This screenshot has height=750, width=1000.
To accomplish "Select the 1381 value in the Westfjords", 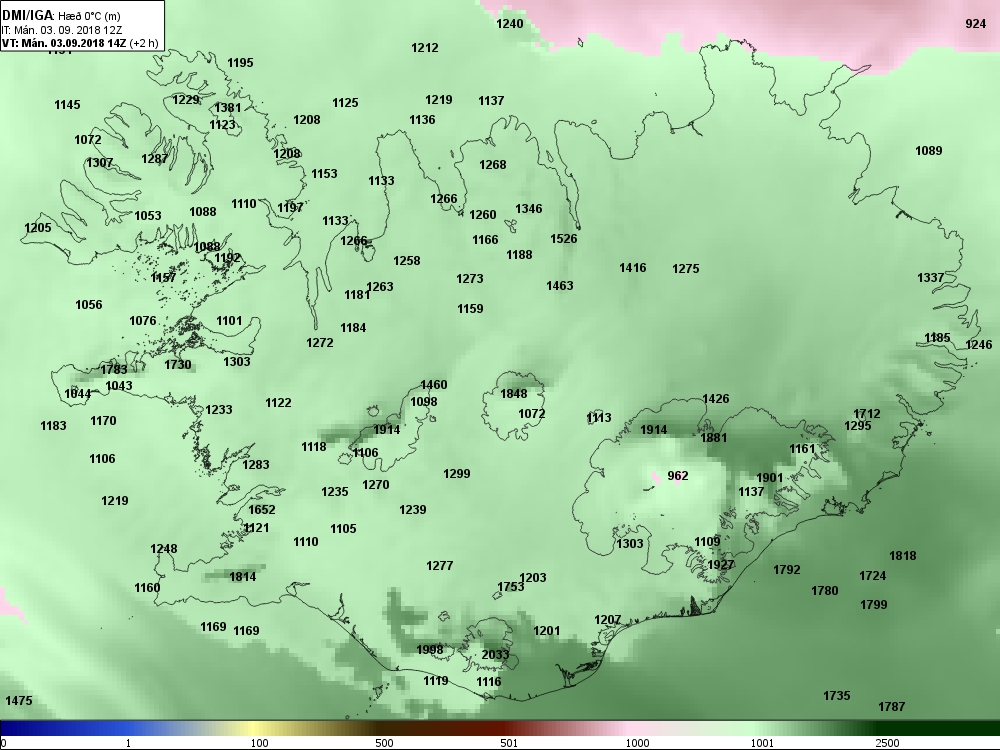I will coord(228,108).
